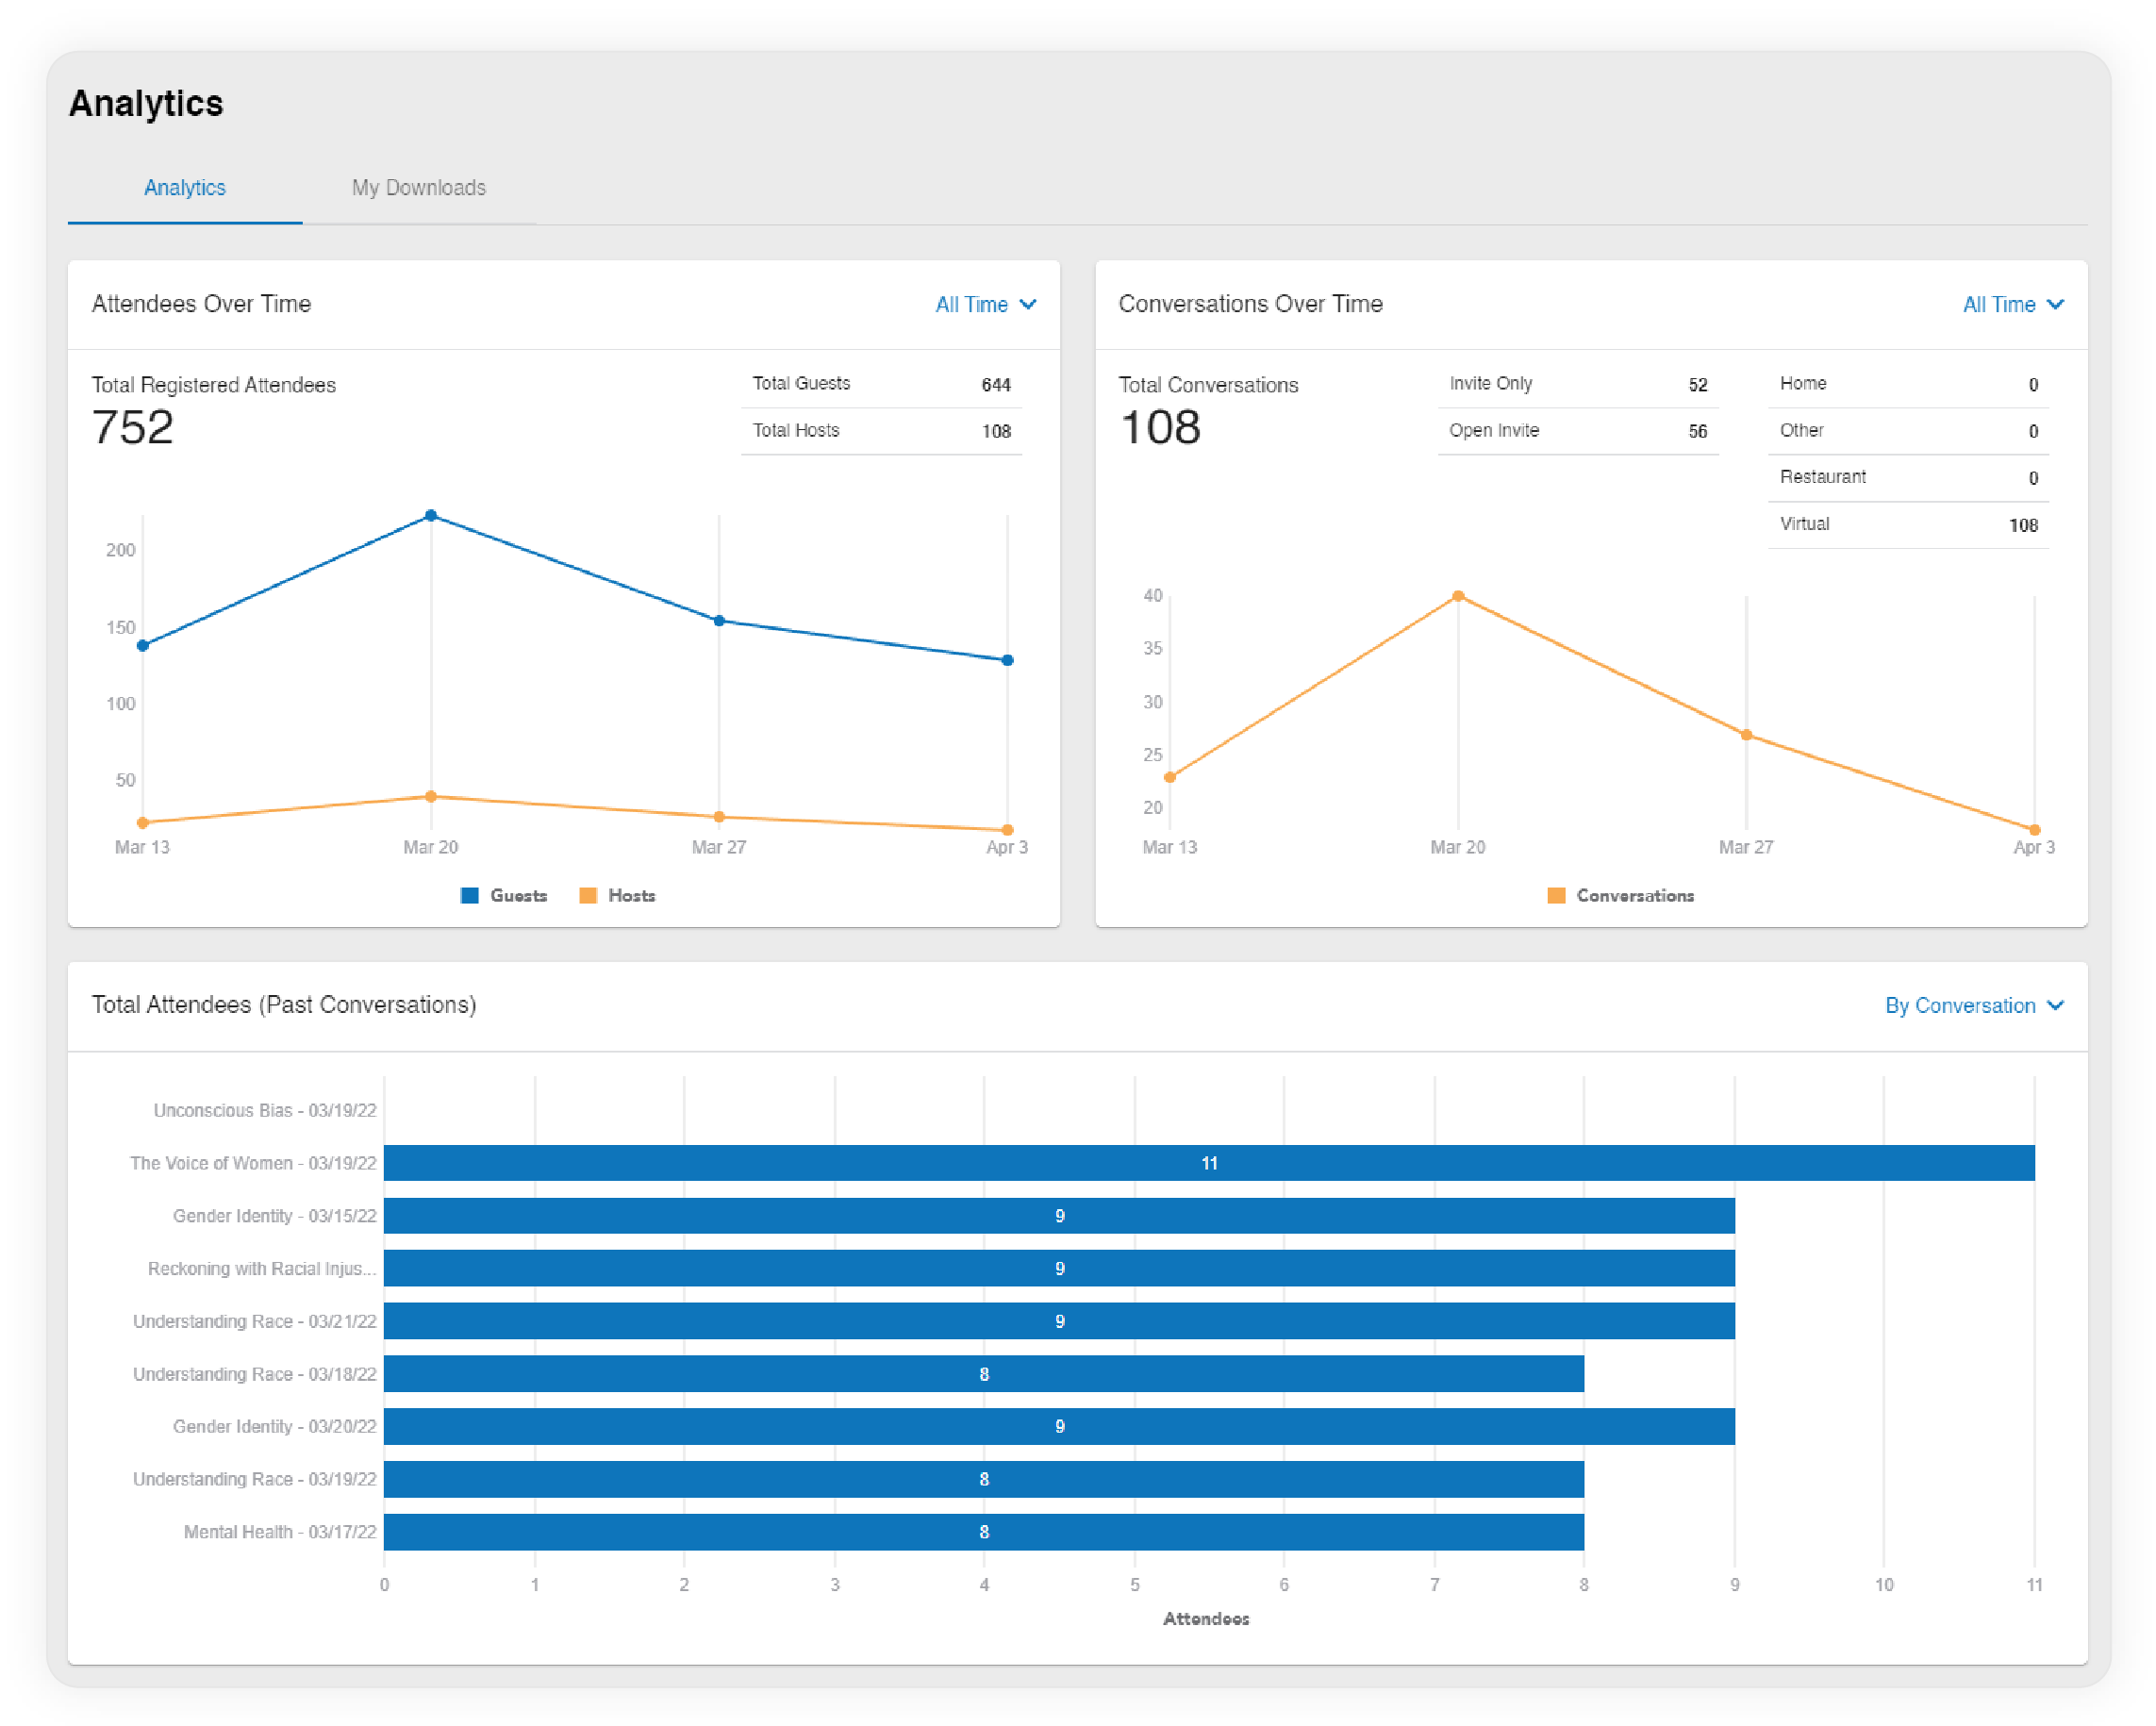Image resolution: width=2156 pixels, height=1726 pixels.
Task: Click Total Registered Attendees number 752
Action: pos(133,428)
